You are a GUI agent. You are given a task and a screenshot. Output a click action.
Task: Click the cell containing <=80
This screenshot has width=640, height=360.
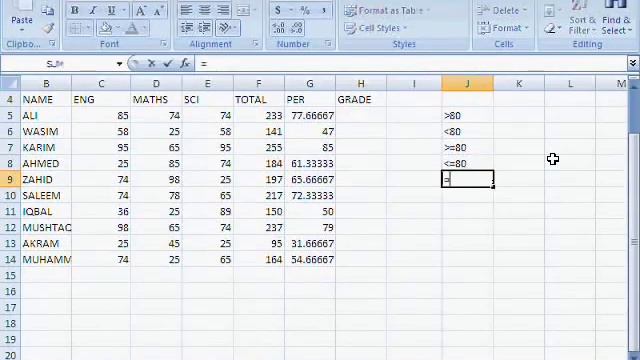[x=467, y=164]
